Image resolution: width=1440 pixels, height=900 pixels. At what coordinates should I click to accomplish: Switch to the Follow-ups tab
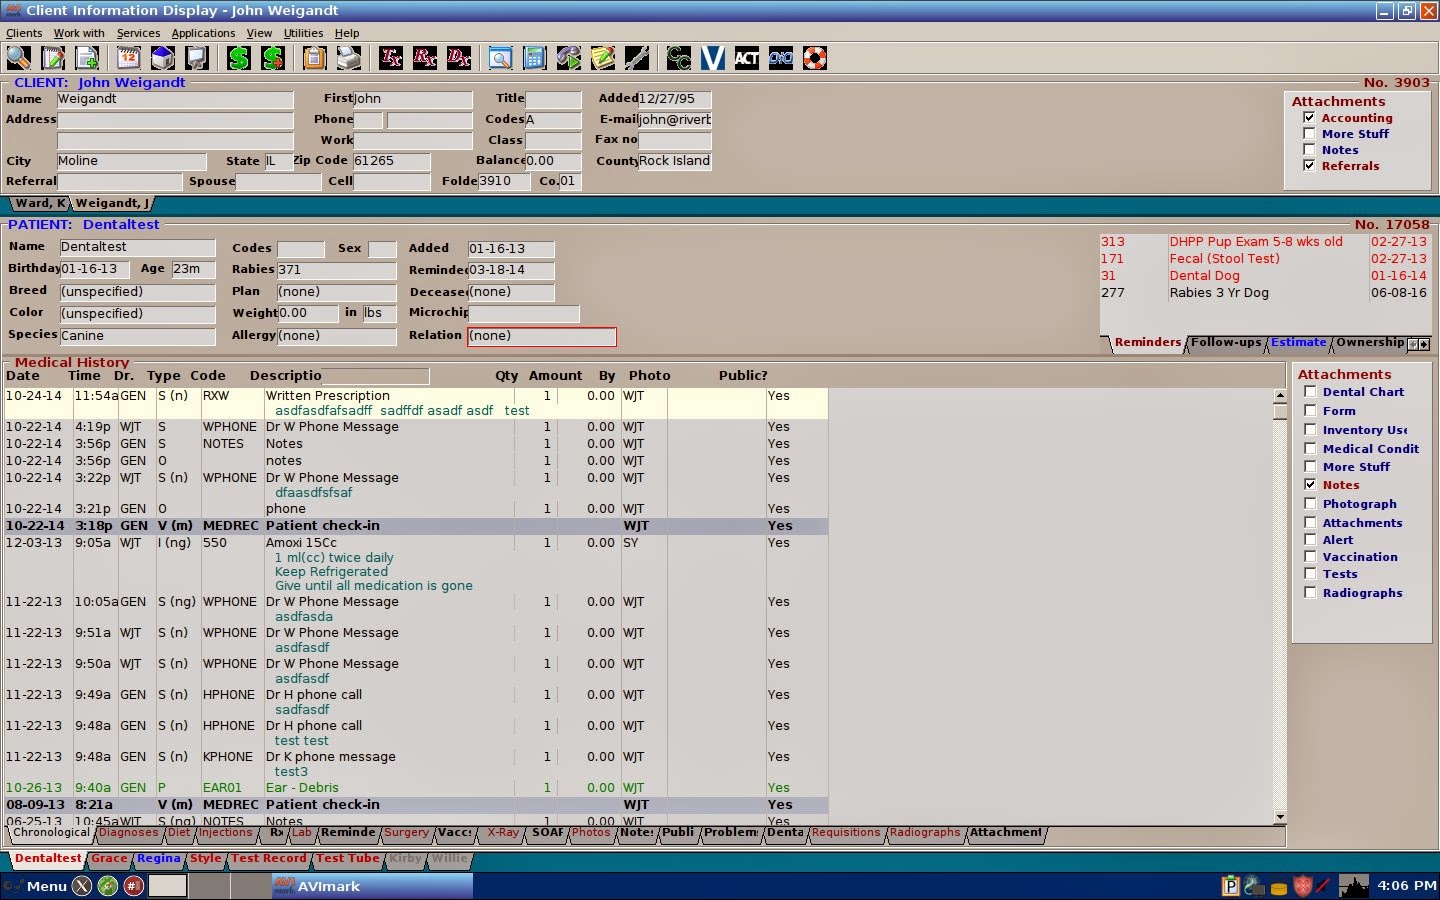click(x=1226, y=343)
